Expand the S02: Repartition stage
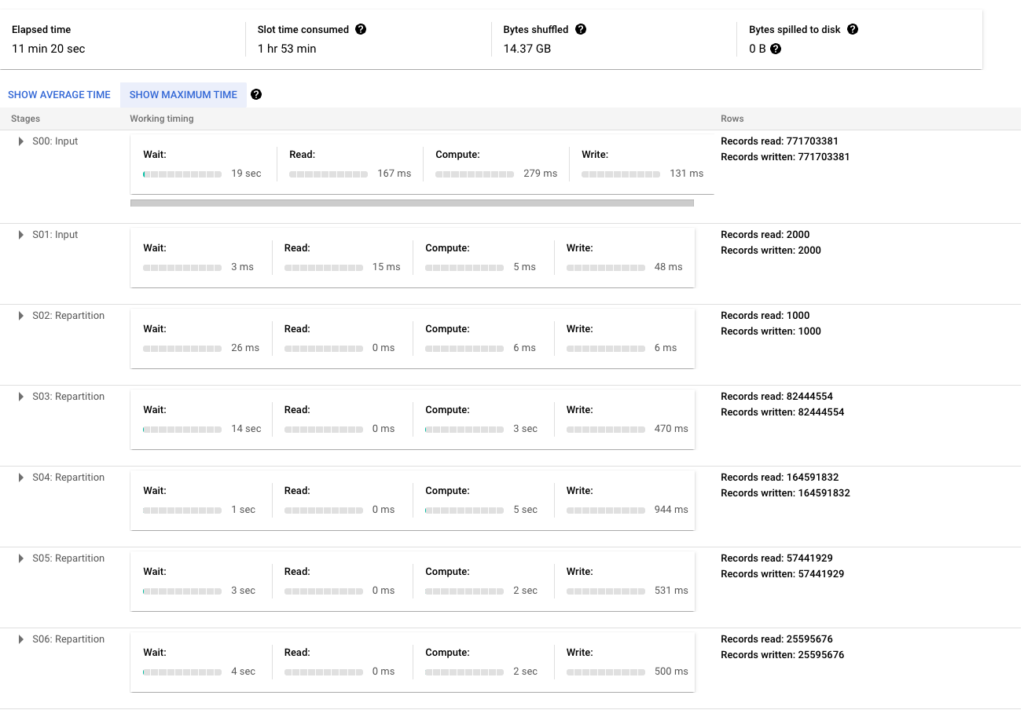 pyautogui.click(x=19, y=315)
